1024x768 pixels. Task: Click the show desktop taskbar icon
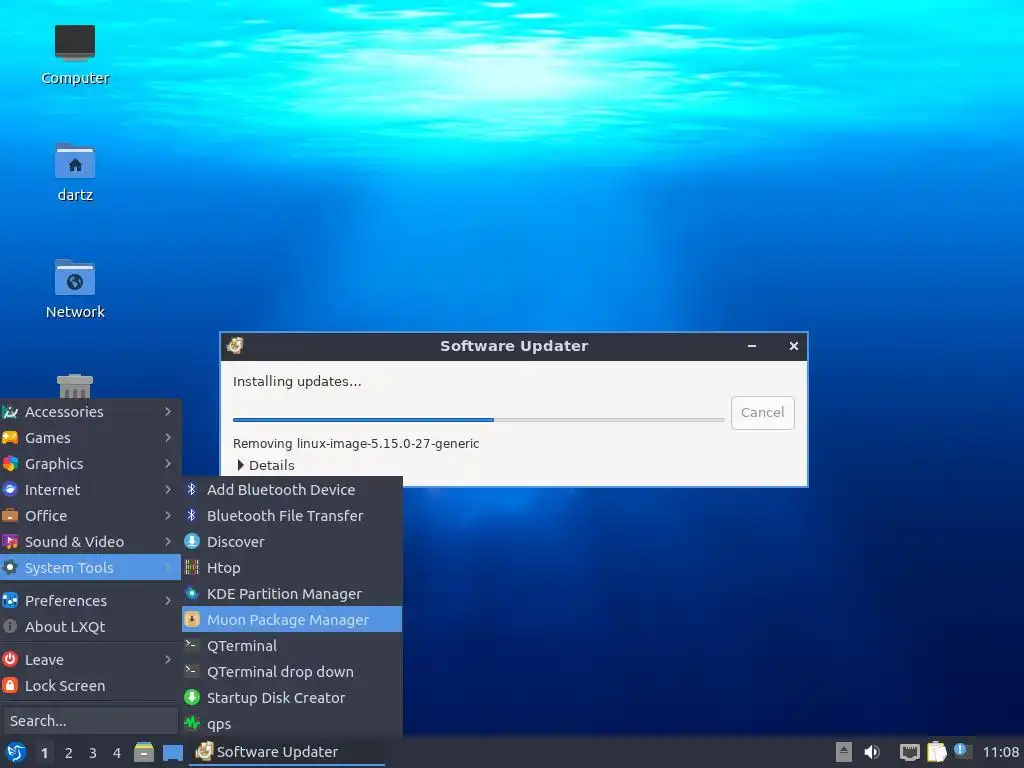pos(172,752)
